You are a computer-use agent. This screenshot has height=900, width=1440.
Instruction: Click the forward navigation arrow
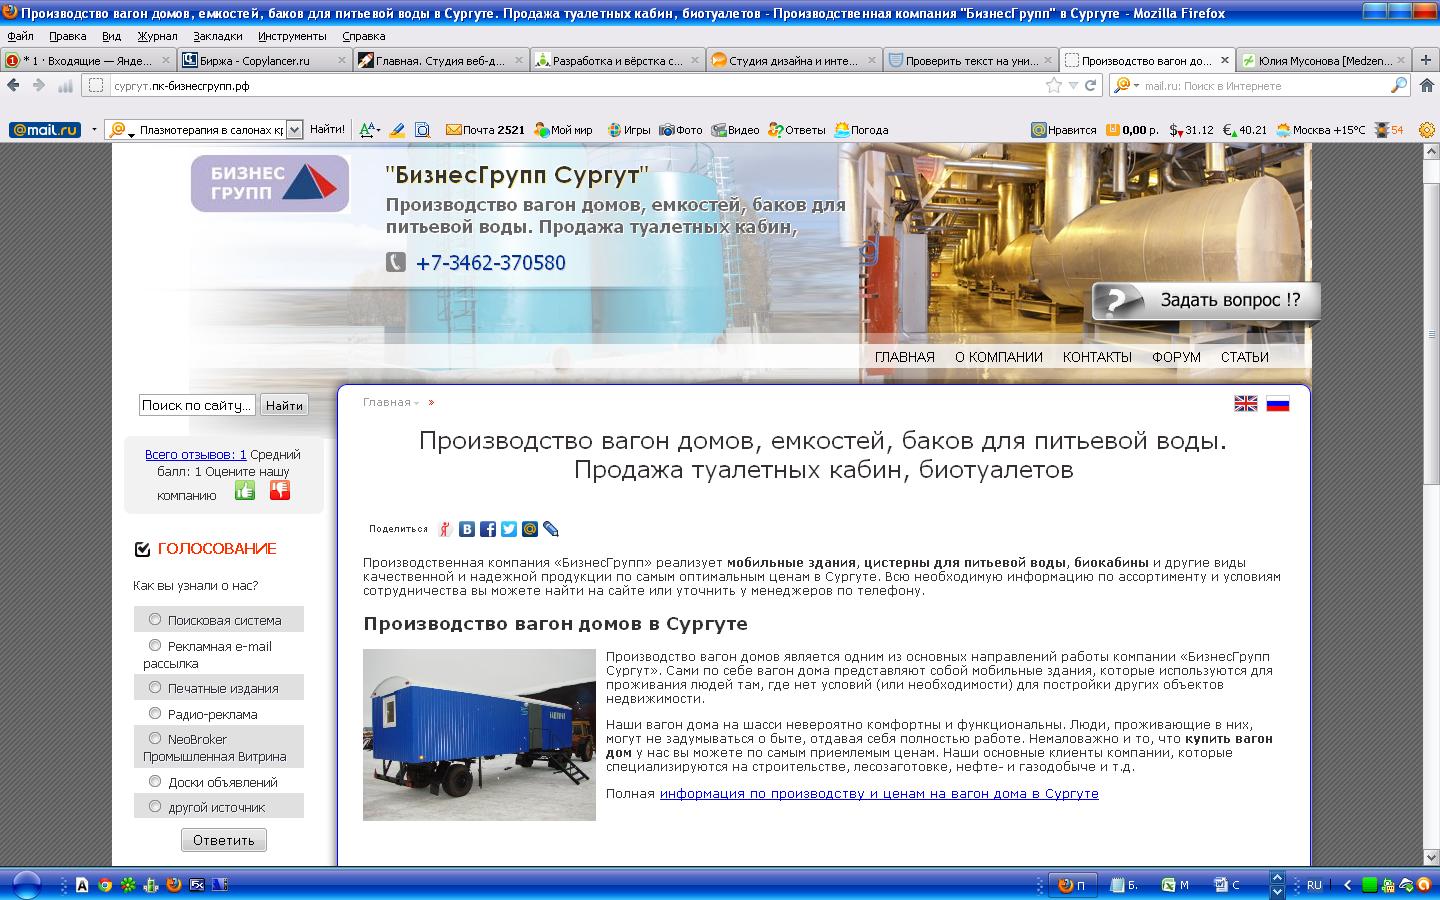point(39,85)
